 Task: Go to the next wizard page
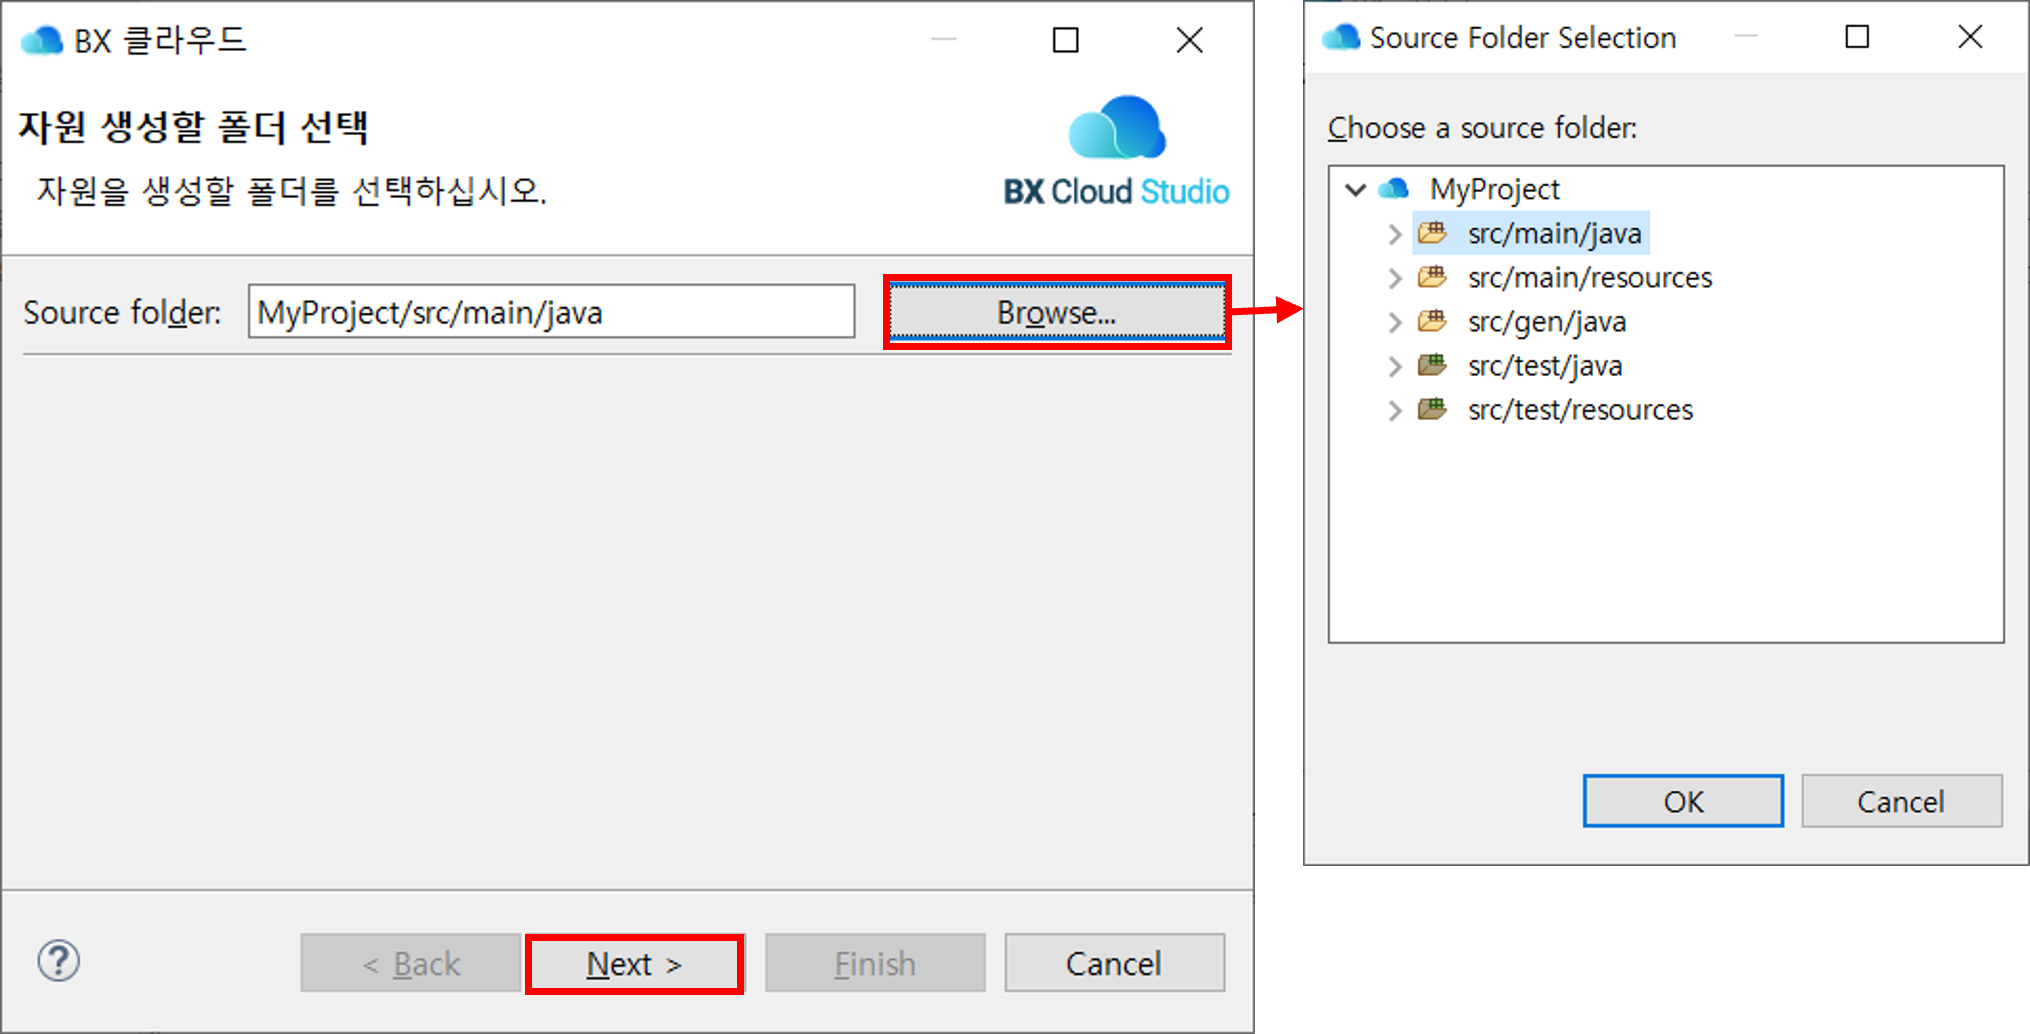635,963
